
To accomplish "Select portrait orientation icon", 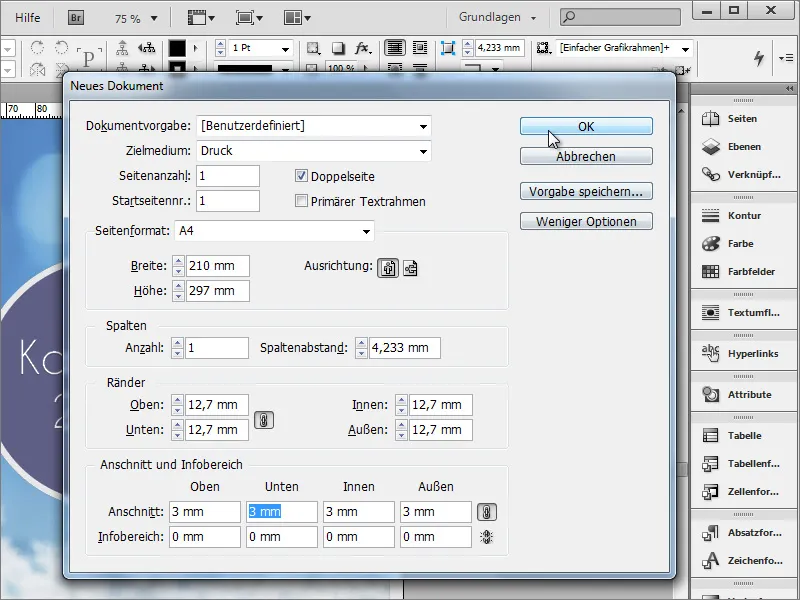I will pos(388,267).
